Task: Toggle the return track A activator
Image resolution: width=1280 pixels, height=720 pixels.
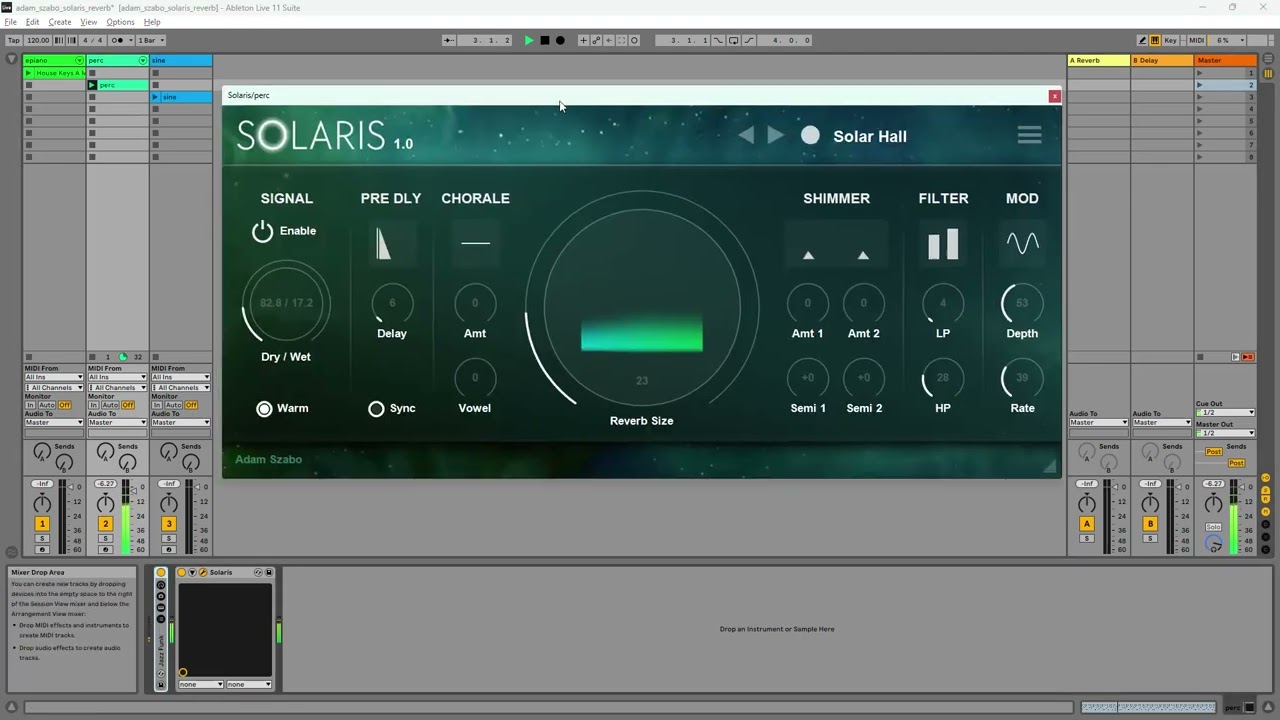Action: click(x=1086, y=524)
